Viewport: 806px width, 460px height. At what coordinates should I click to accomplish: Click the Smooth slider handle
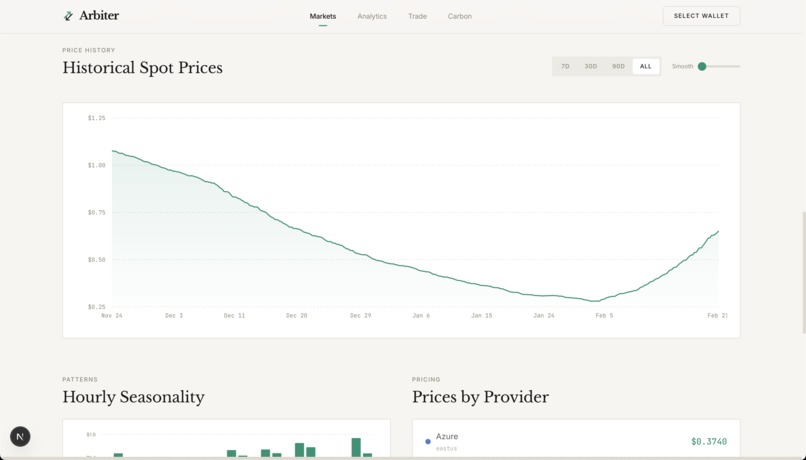tap(702, 66)
